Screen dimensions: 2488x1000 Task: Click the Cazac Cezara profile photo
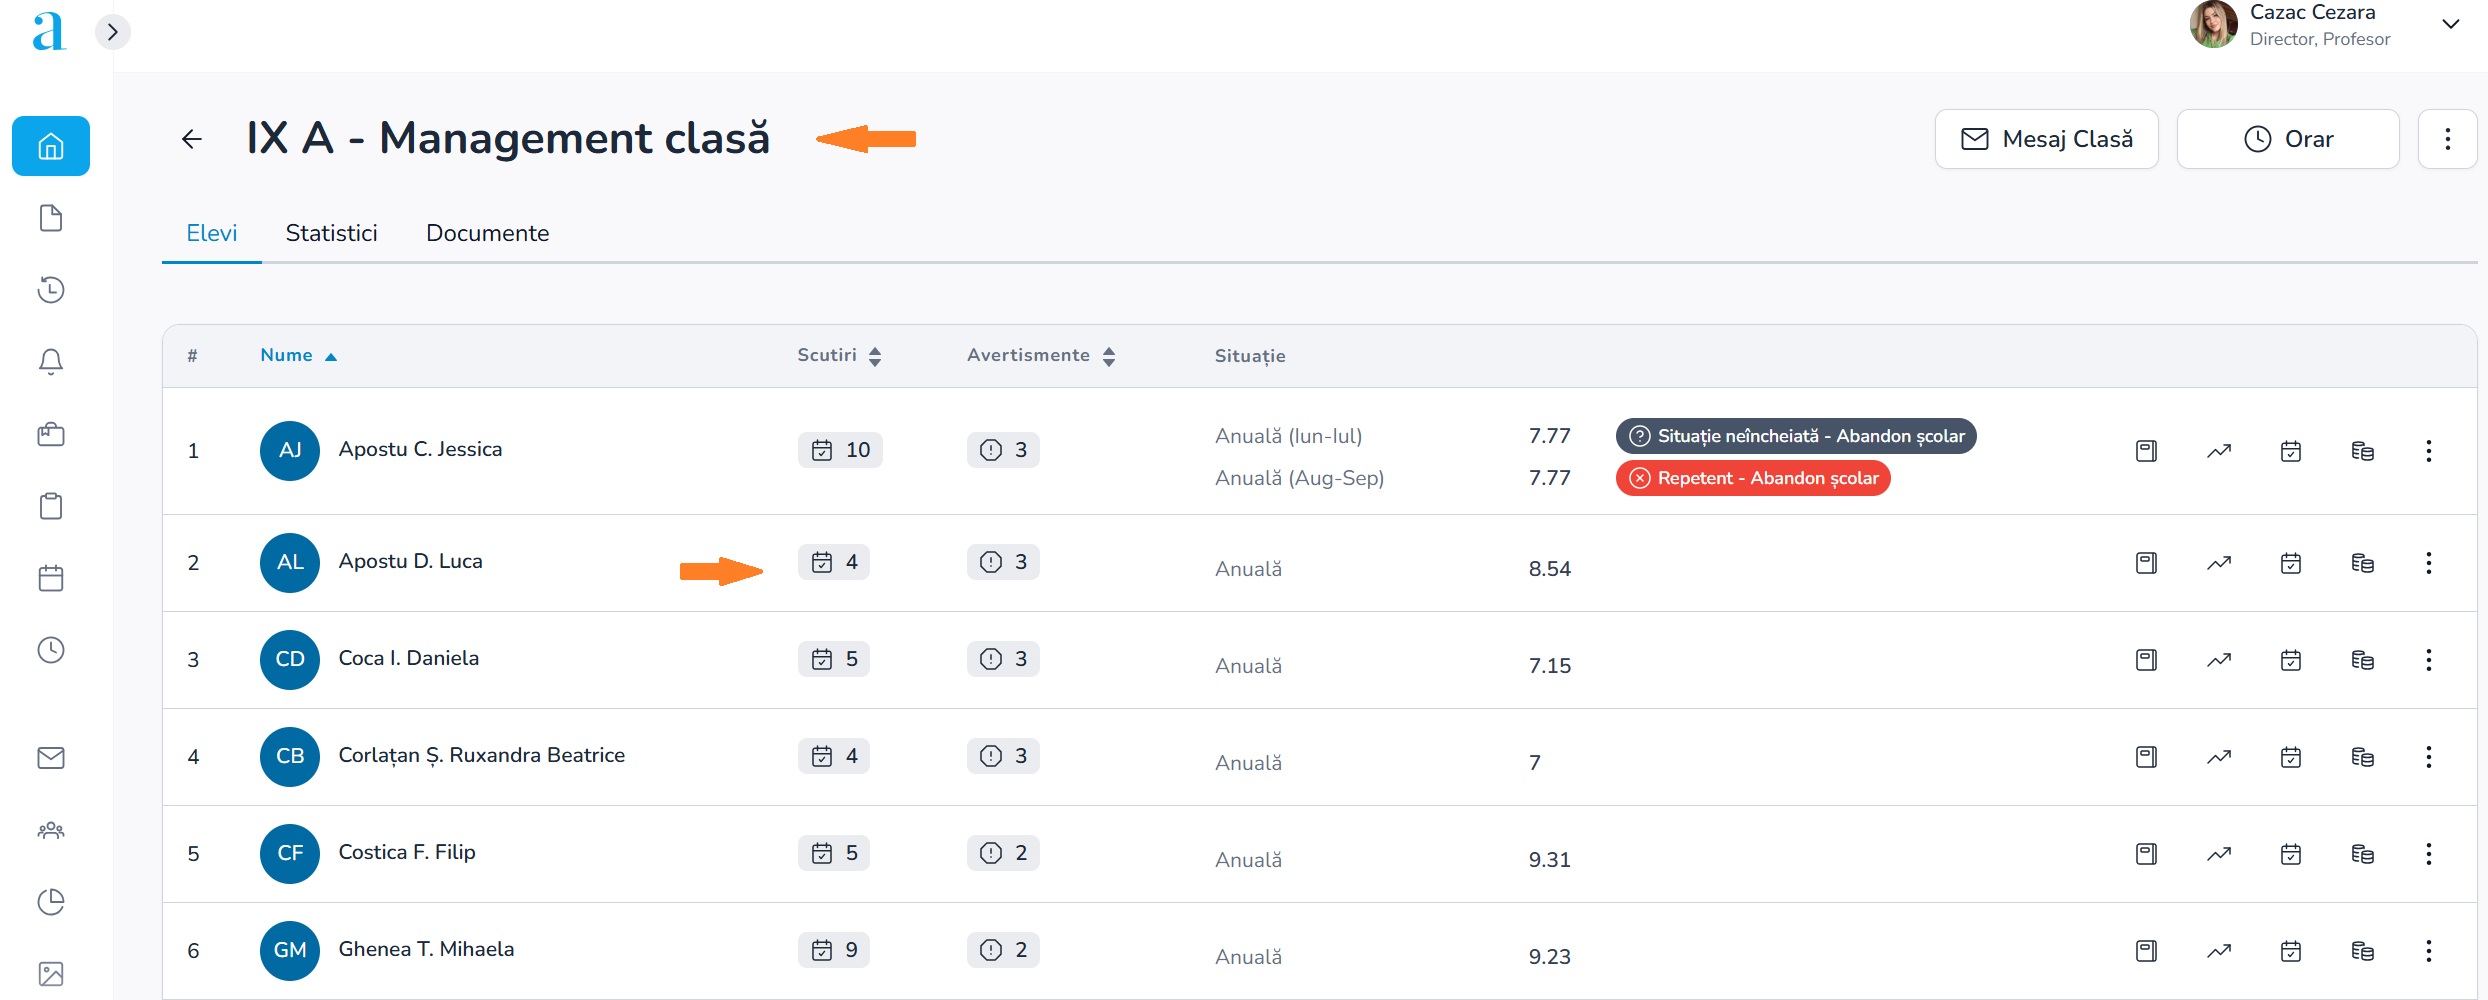2213,24
